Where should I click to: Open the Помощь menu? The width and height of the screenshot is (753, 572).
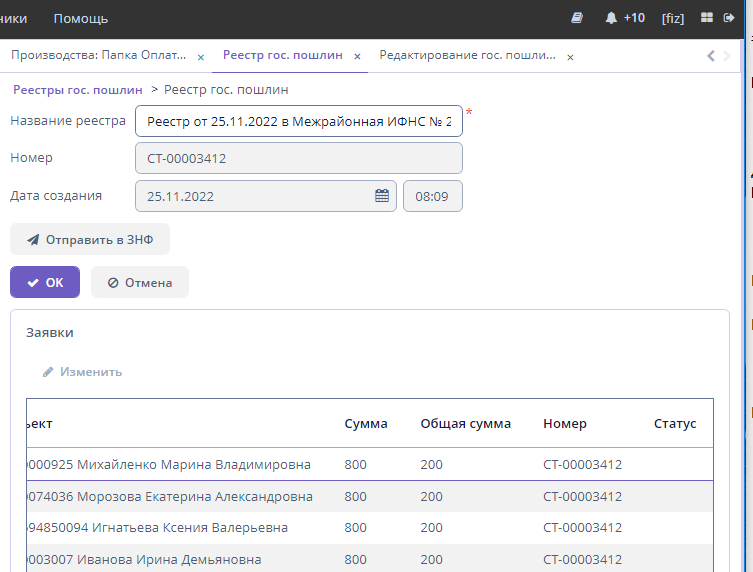[x=80, y=18]
